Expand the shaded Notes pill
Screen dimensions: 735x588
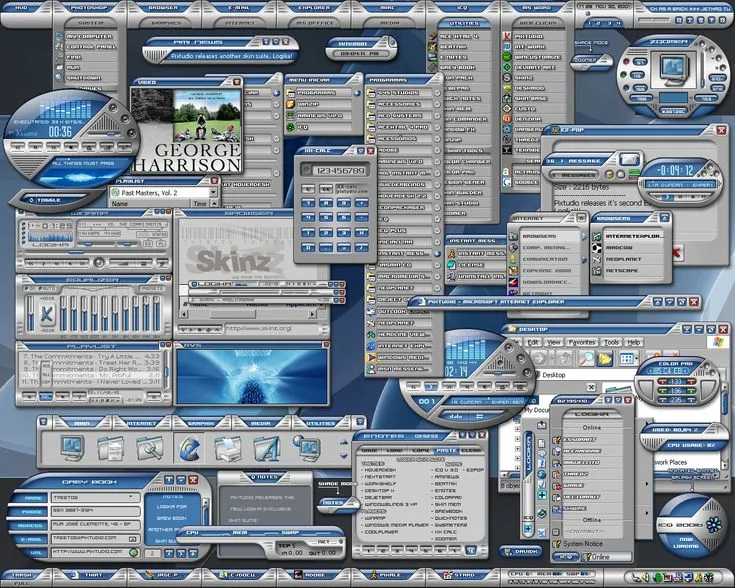(x=336, y=503)
